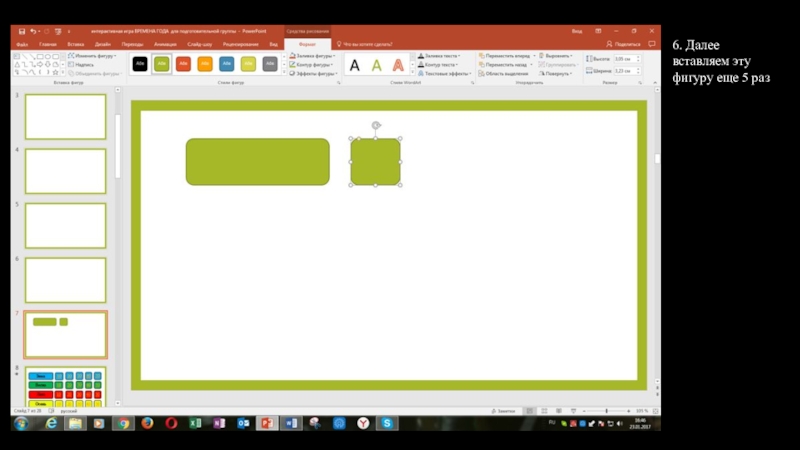Click the Надпись text box button
The width and height of the screenshot is (800, 450).
tap(81, 65)
